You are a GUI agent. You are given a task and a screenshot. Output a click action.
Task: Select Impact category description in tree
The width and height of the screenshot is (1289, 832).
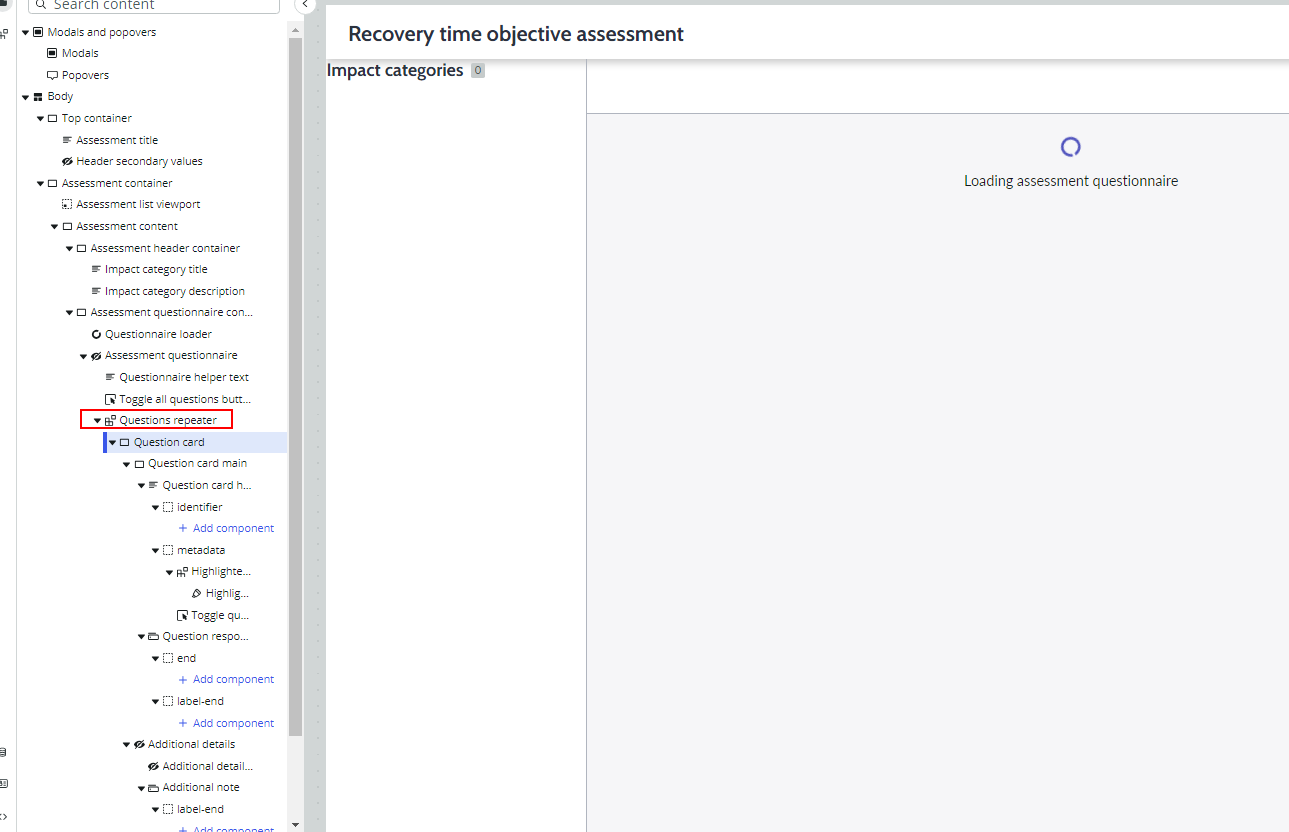coord(175,291)
